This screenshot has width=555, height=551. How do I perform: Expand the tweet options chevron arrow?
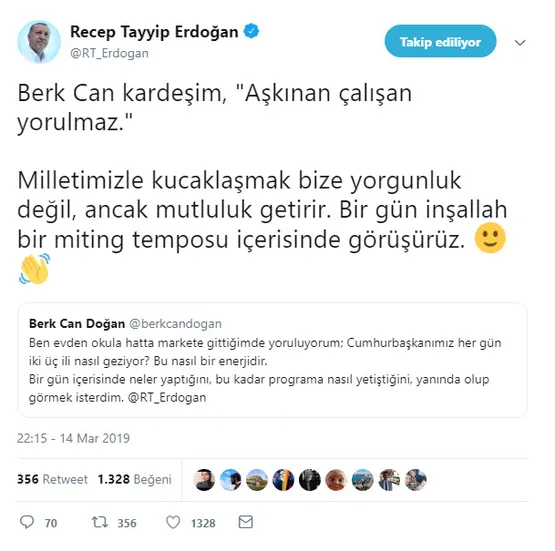coord(520,43)
